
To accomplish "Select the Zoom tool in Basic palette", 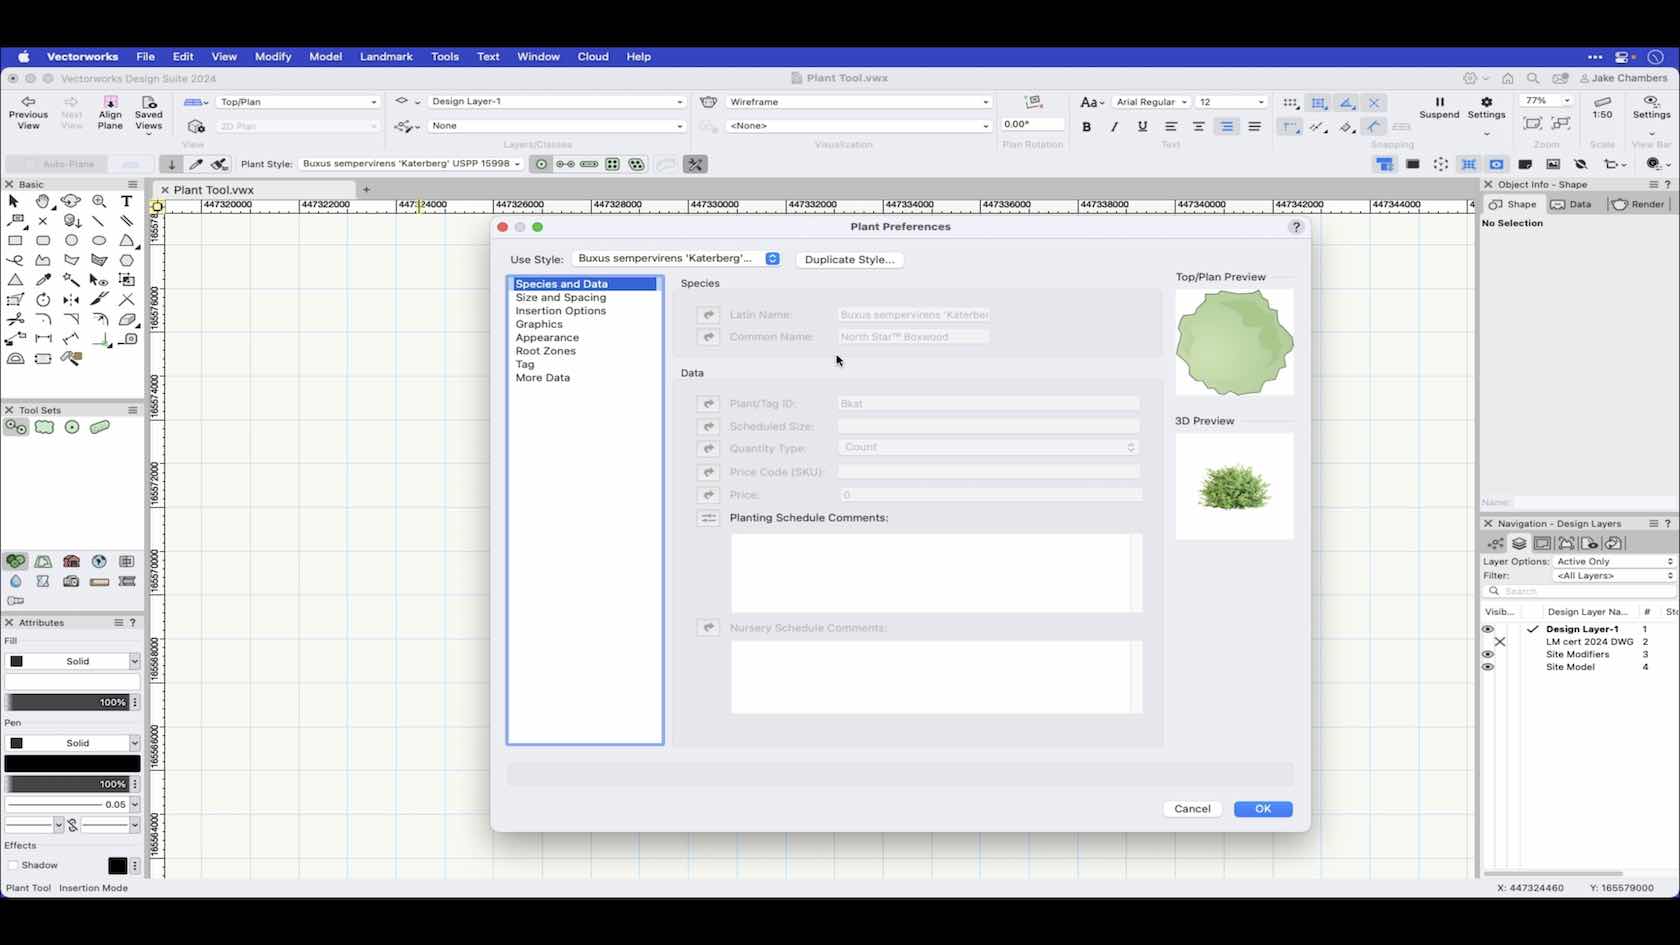I will coord(99,201).
